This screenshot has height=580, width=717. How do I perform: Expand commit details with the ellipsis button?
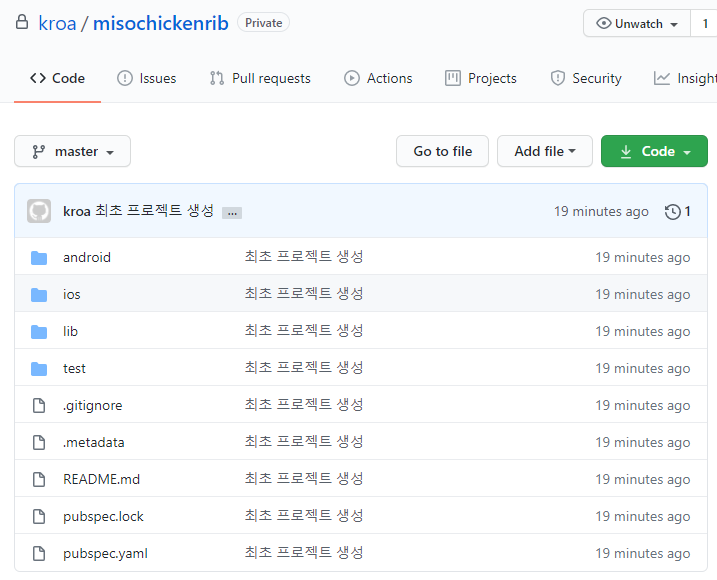(x=232, y=213)
